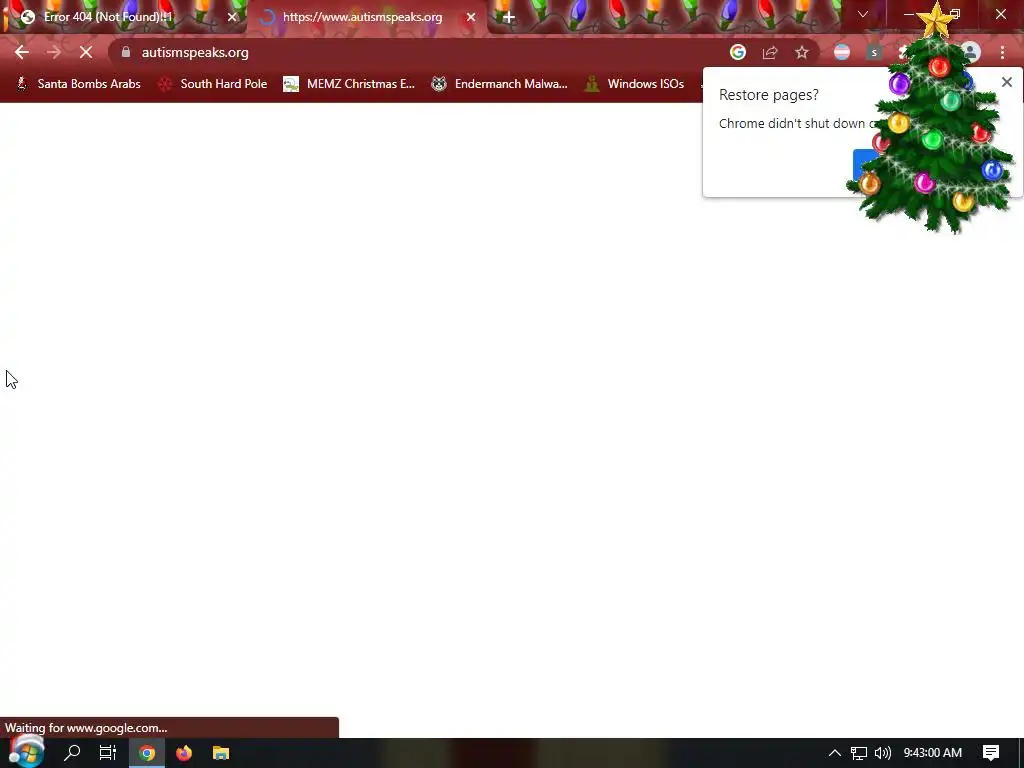Open the Endermanch Malwa... bookmark
Image resolution: width=1024 pixels, height=768 pixels.
click(500, 84)
